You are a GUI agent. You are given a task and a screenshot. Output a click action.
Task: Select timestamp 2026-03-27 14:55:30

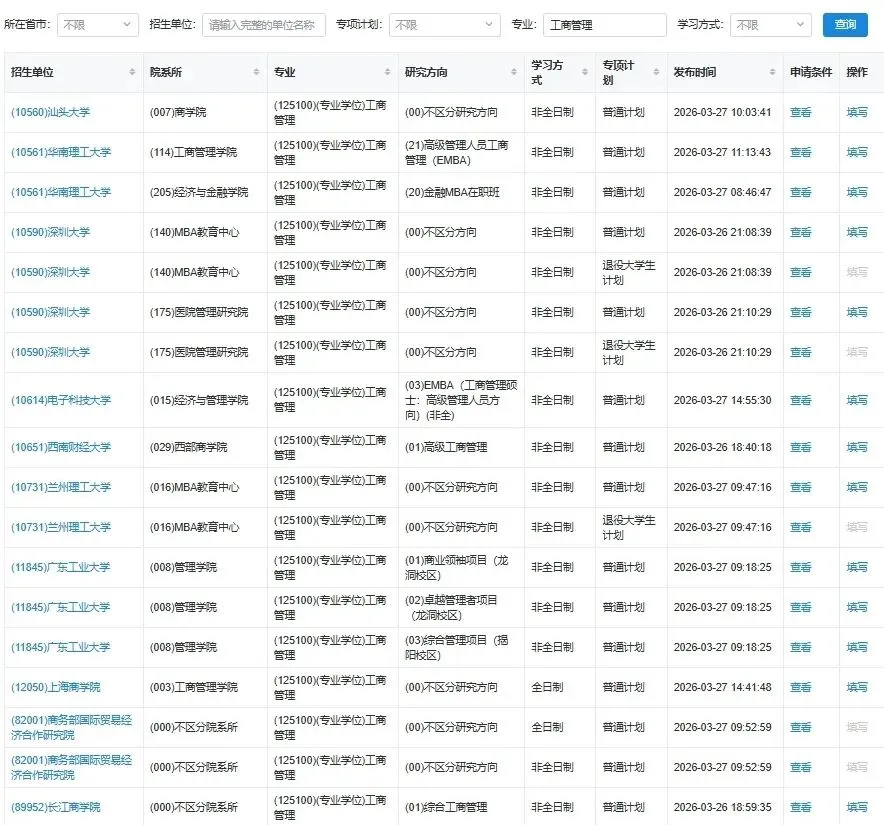(722, 400)
